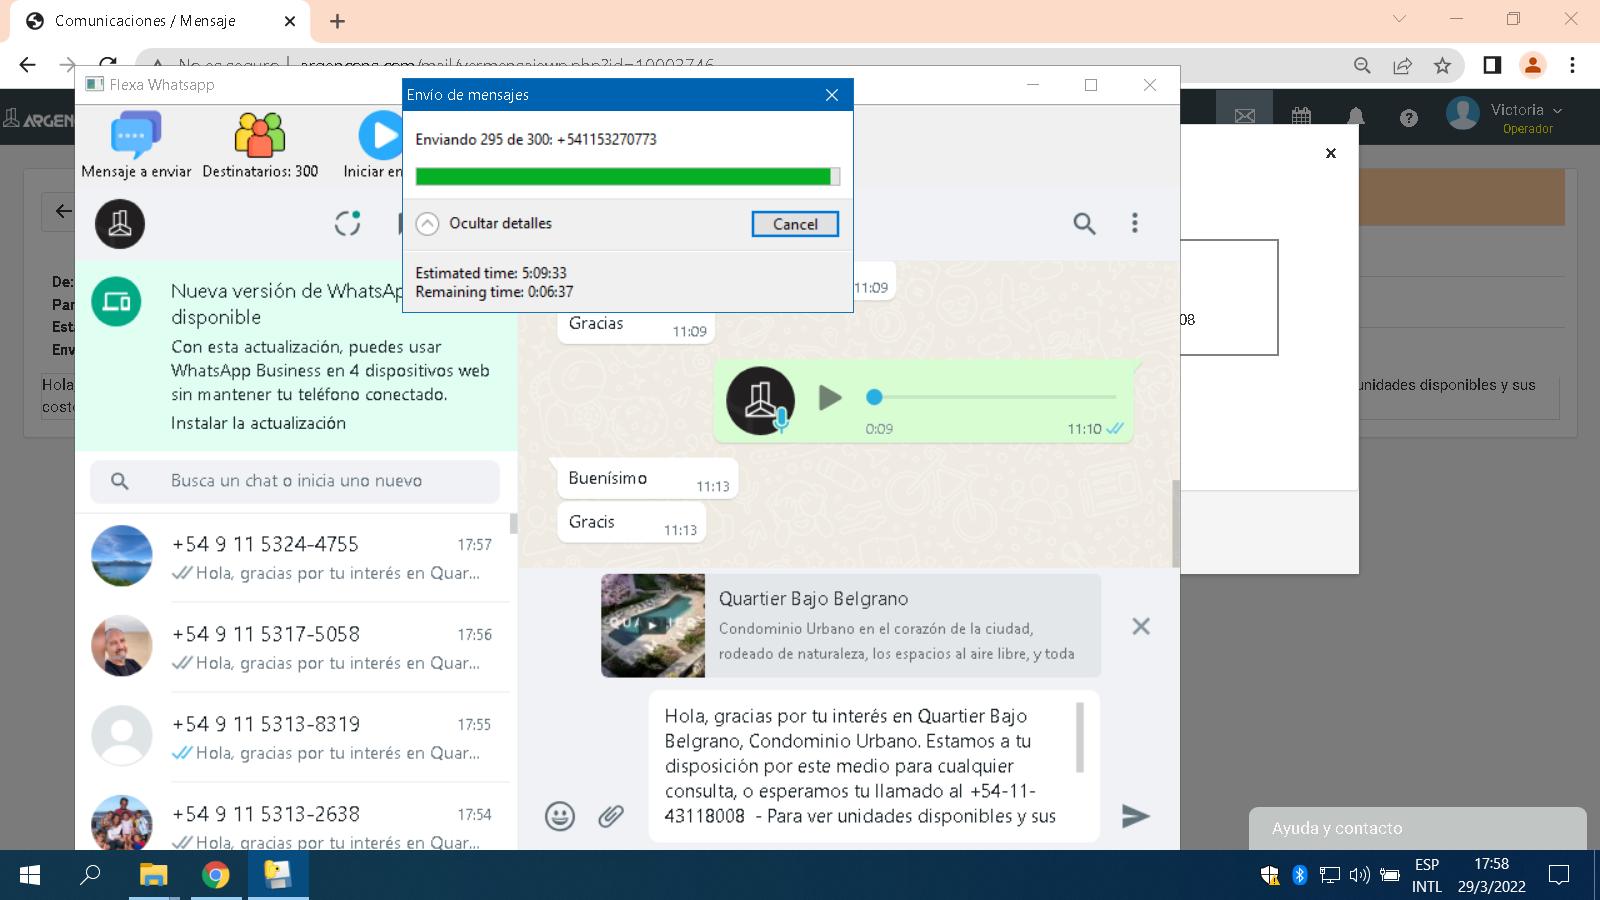Send the message with the arrow icon

tap(1135, 816)
